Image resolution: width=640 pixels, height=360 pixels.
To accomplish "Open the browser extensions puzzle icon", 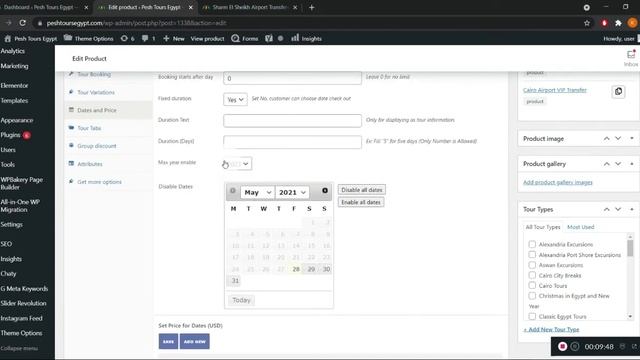I will click(x=618, y=23).
